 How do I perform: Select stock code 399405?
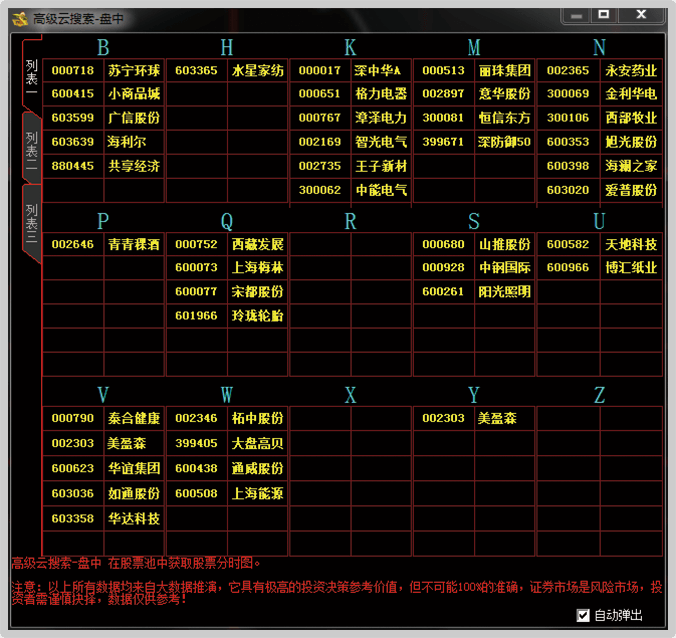tap(196, 443)
